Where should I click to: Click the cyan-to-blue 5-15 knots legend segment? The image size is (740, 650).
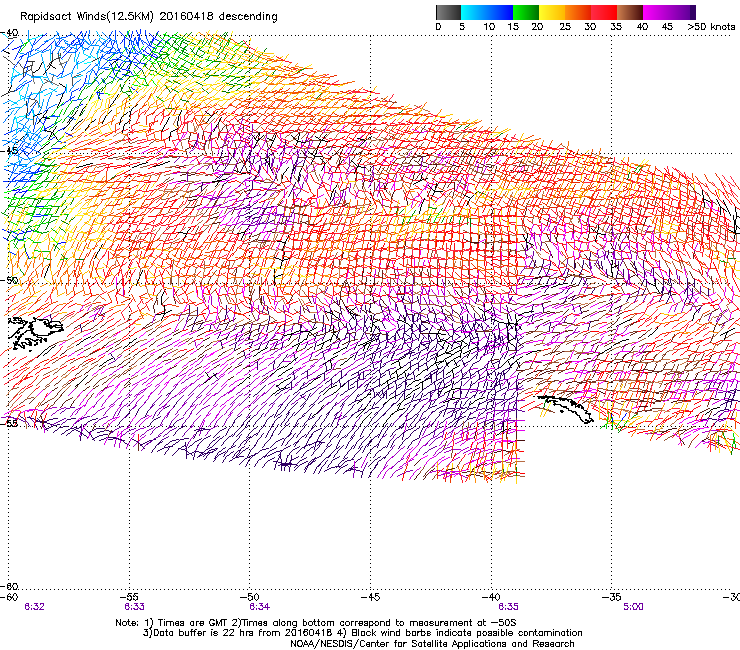(x=487, y=12)
